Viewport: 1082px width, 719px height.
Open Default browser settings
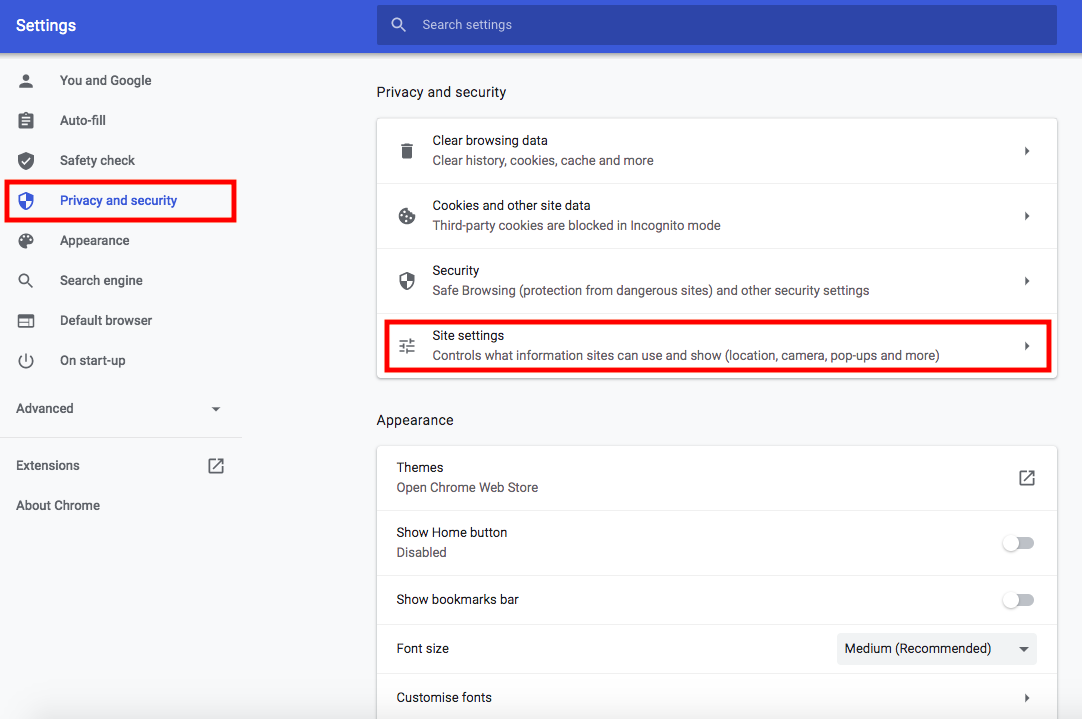pyautogui.click(x=106, y=321)
